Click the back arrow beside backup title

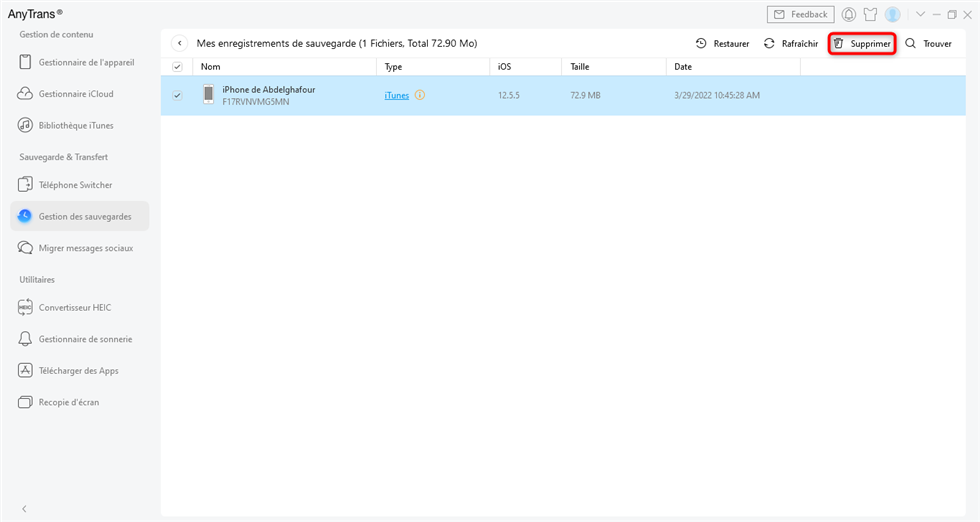tap(179, 43)
